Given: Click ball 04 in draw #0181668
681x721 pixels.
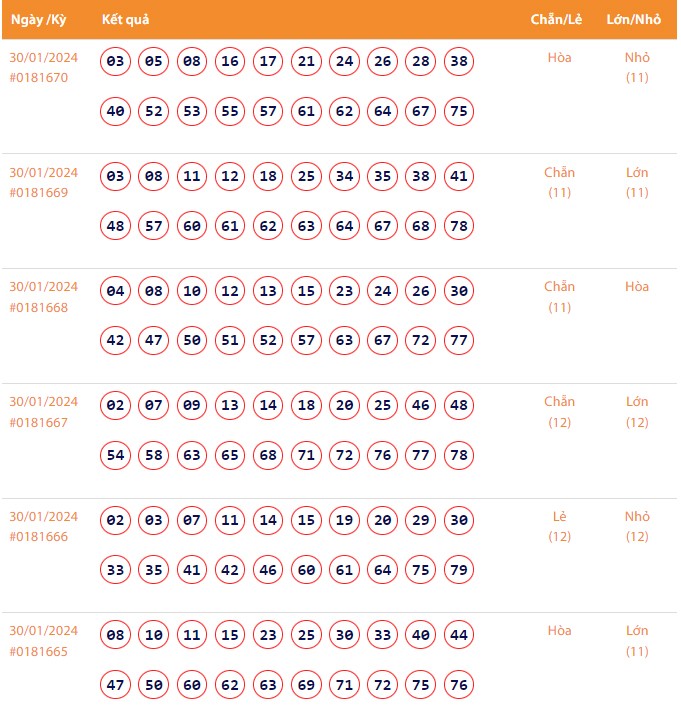Looking at the screenshot, I should (x=116, y=292).
